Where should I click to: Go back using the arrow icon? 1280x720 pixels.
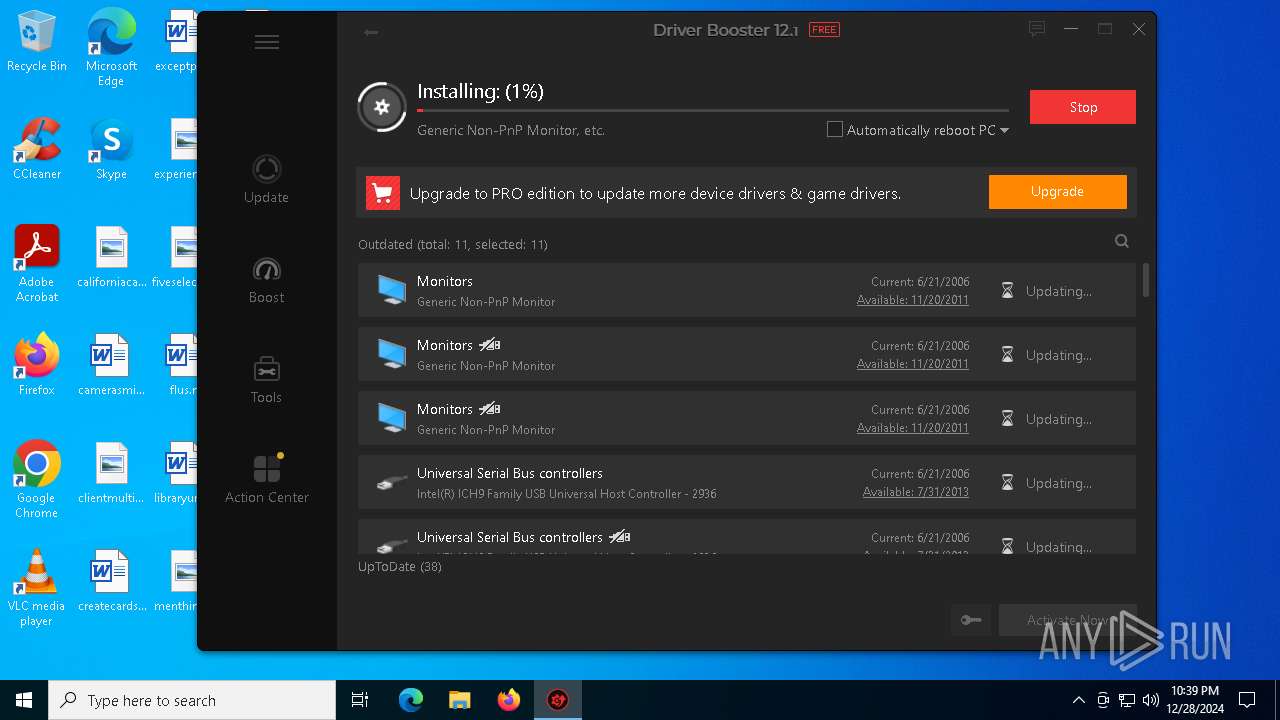(x=371, y=32)
